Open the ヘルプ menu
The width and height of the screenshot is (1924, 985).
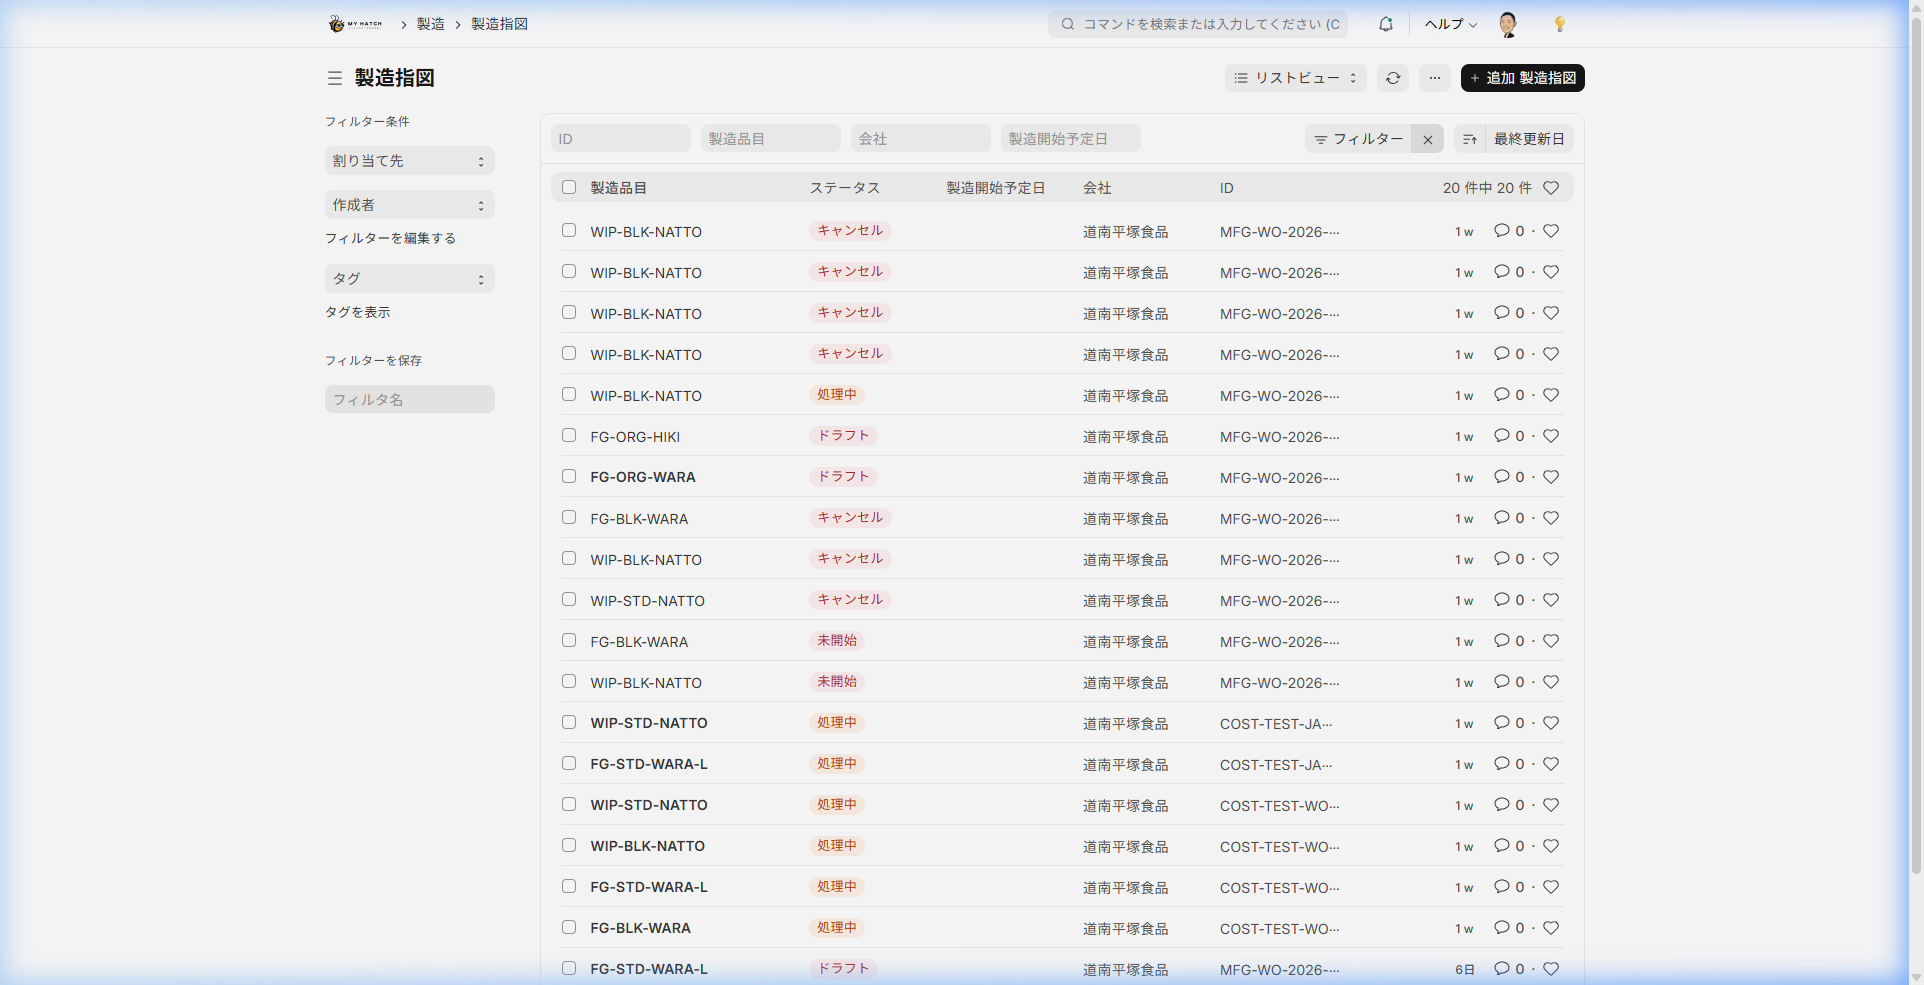click(1450, 24)
